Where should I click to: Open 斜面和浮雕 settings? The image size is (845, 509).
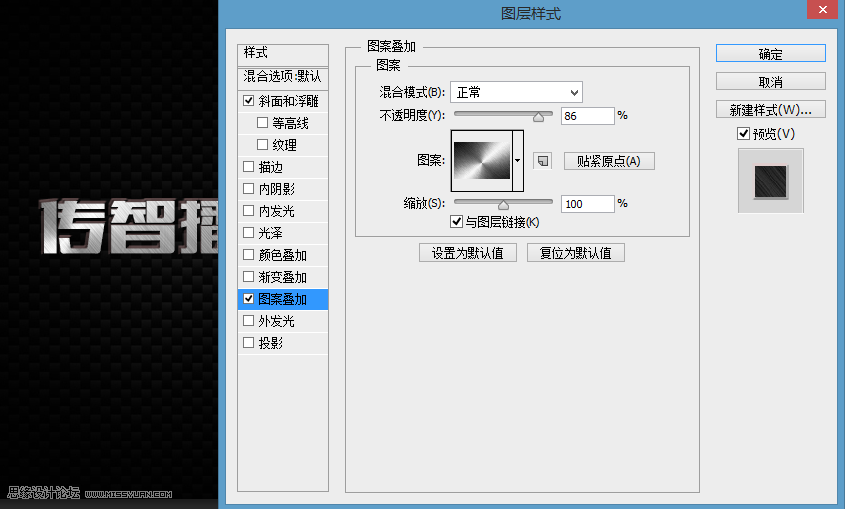288,101
